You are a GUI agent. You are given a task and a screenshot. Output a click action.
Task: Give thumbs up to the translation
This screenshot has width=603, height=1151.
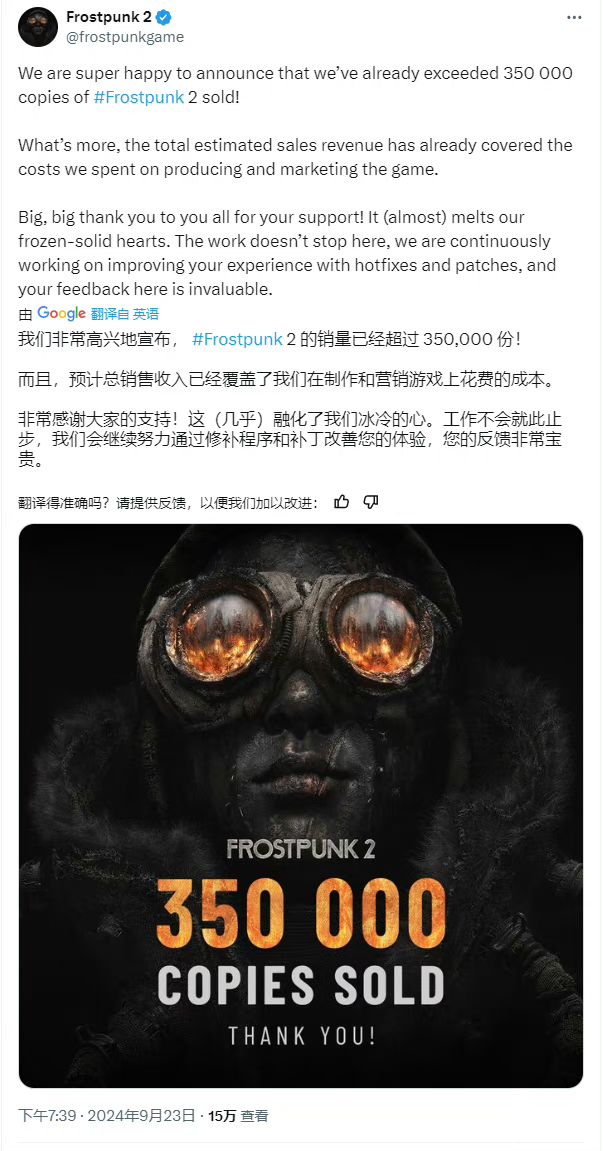pyautogui.click(x=342, y=502)
